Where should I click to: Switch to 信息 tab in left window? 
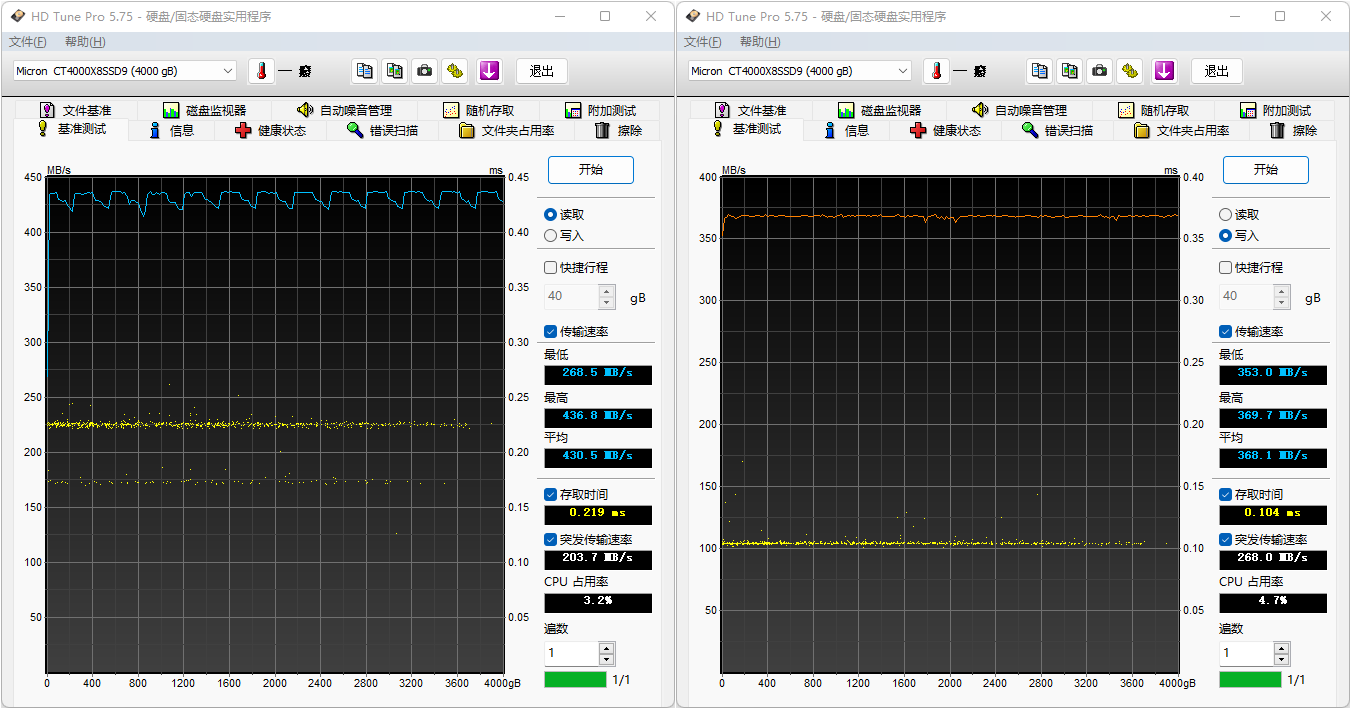tap(171, 131)
